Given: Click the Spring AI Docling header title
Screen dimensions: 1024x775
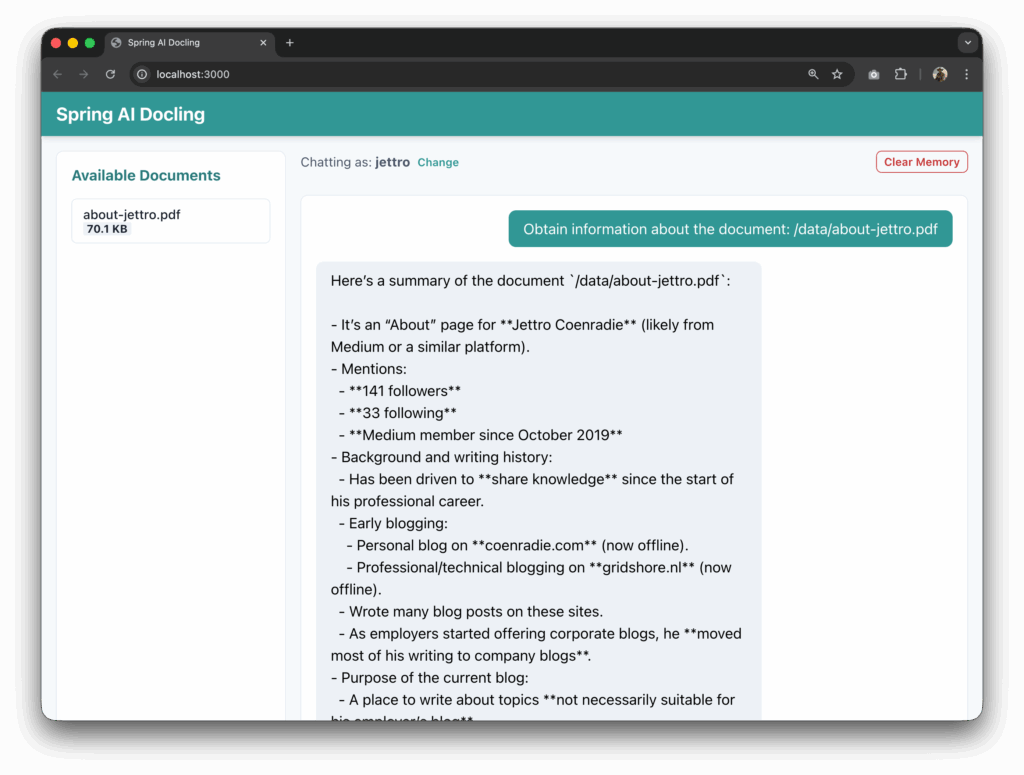Looking at the screenshot, I should pos(130,114).
